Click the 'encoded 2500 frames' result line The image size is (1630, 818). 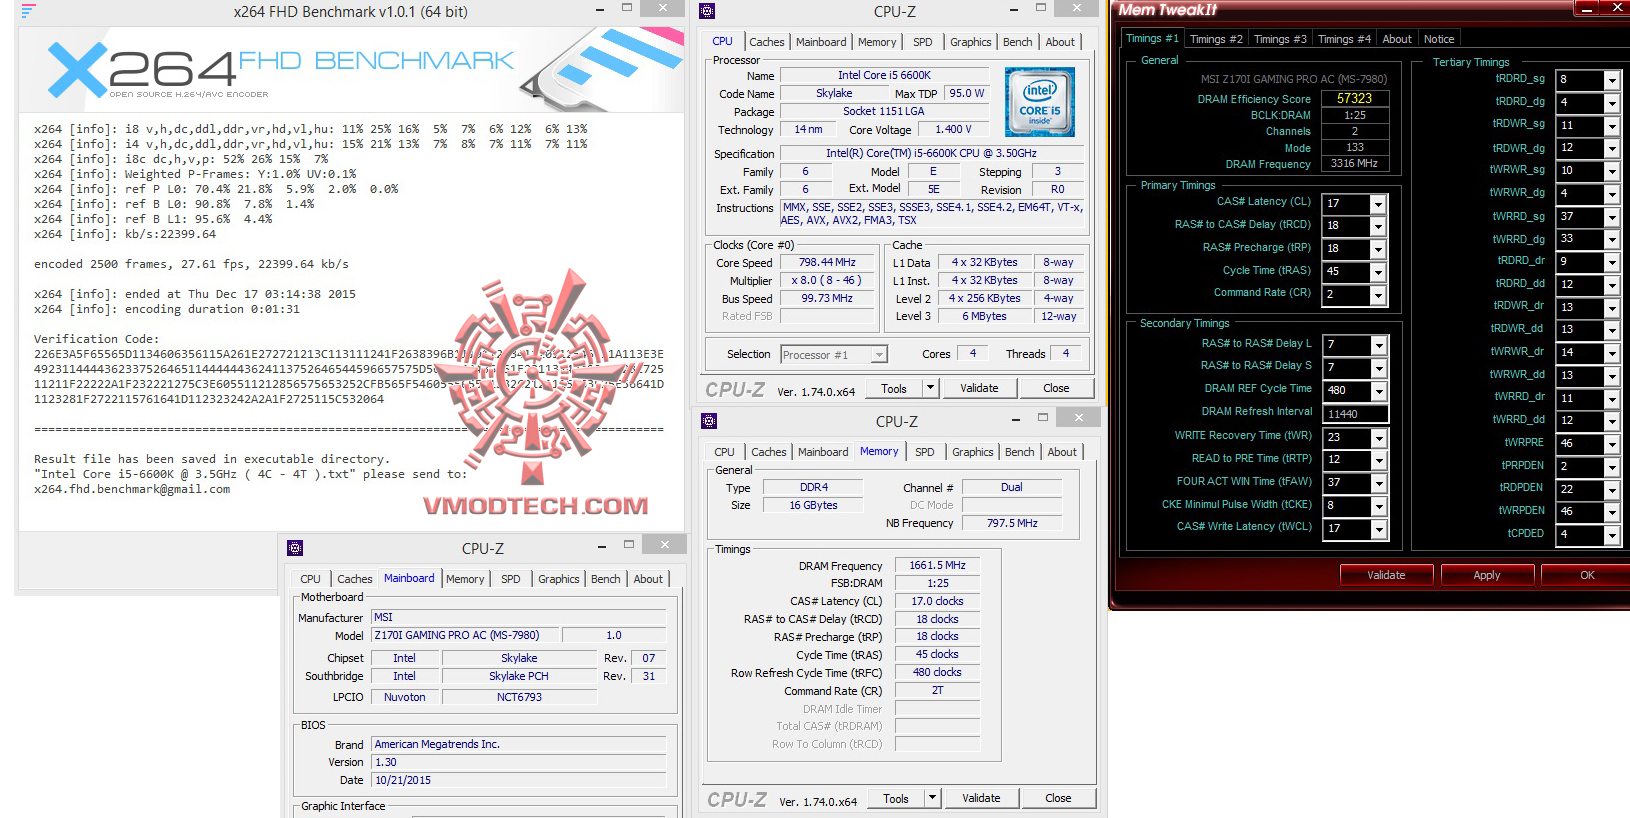point(191,264)
